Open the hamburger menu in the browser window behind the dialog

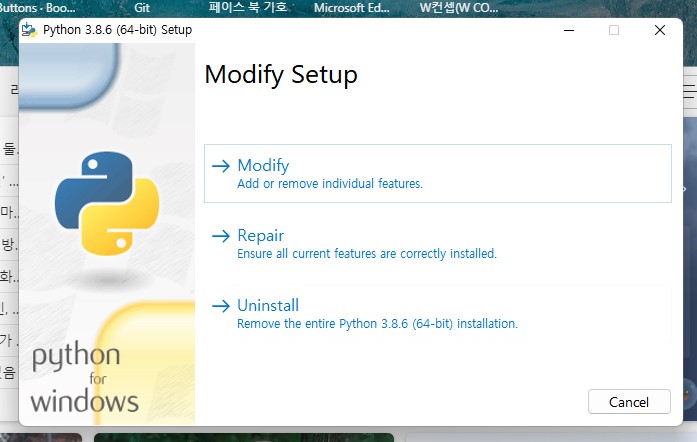[x=690, y=91]
